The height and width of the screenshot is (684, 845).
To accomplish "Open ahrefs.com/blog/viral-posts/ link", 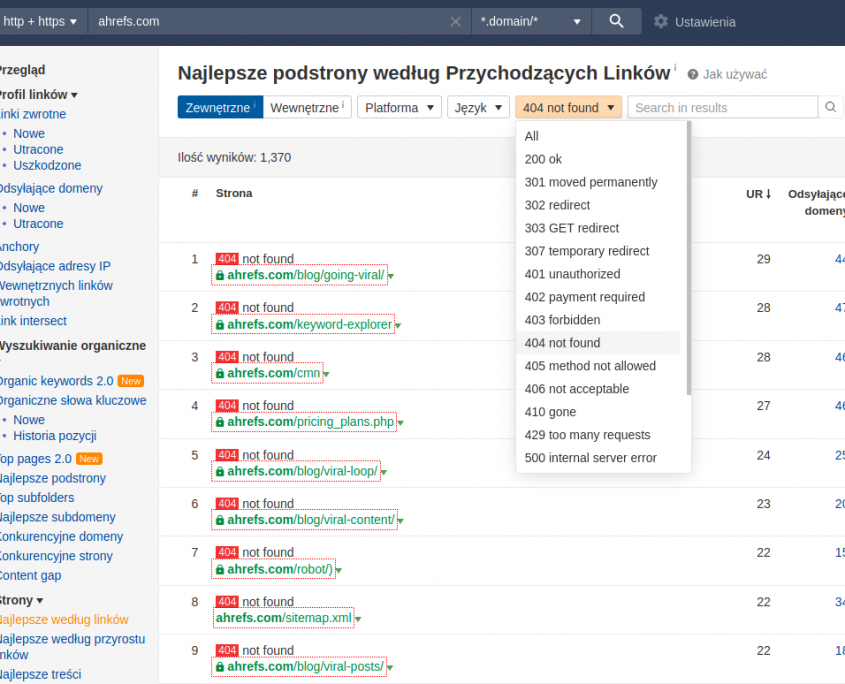I will point(306,667).
